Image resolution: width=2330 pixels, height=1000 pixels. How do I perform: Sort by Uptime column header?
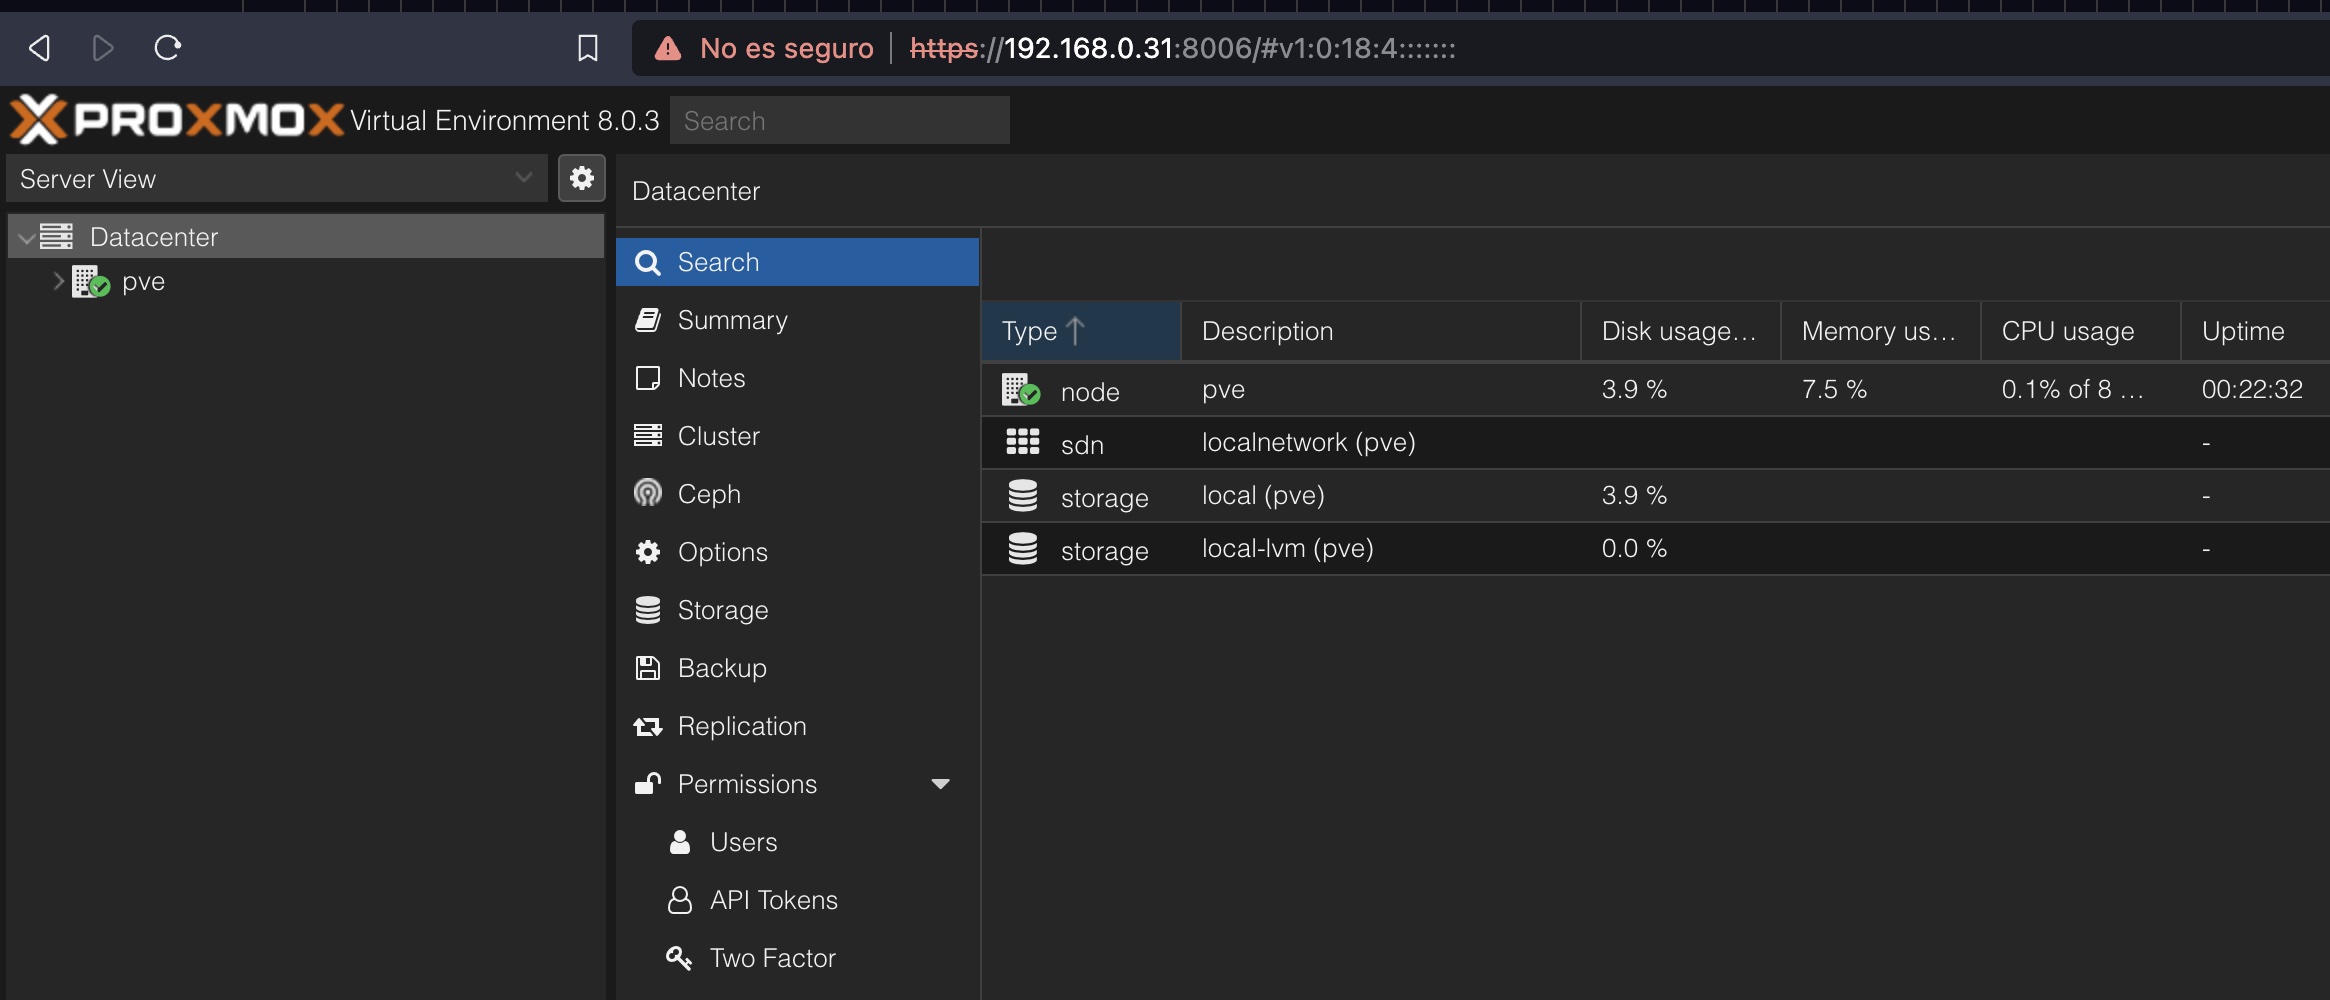tap(2255, 331)
